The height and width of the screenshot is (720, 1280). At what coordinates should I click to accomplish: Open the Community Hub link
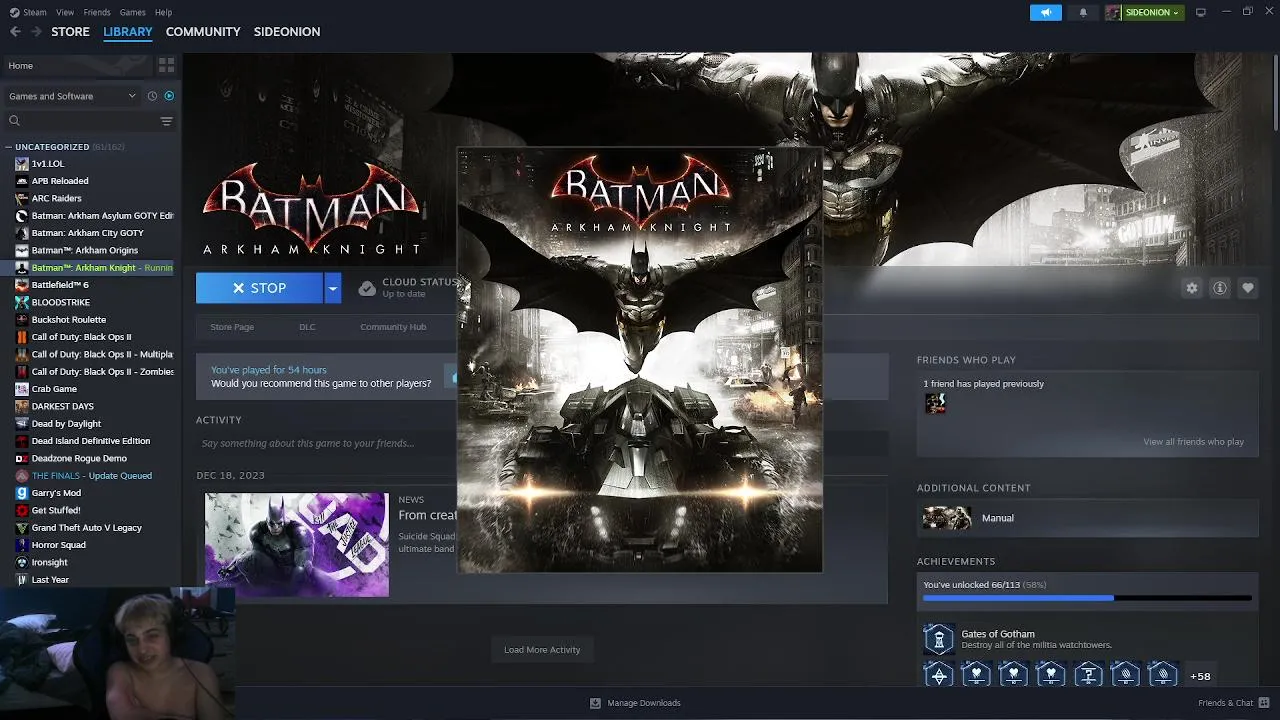coord(393,327)
